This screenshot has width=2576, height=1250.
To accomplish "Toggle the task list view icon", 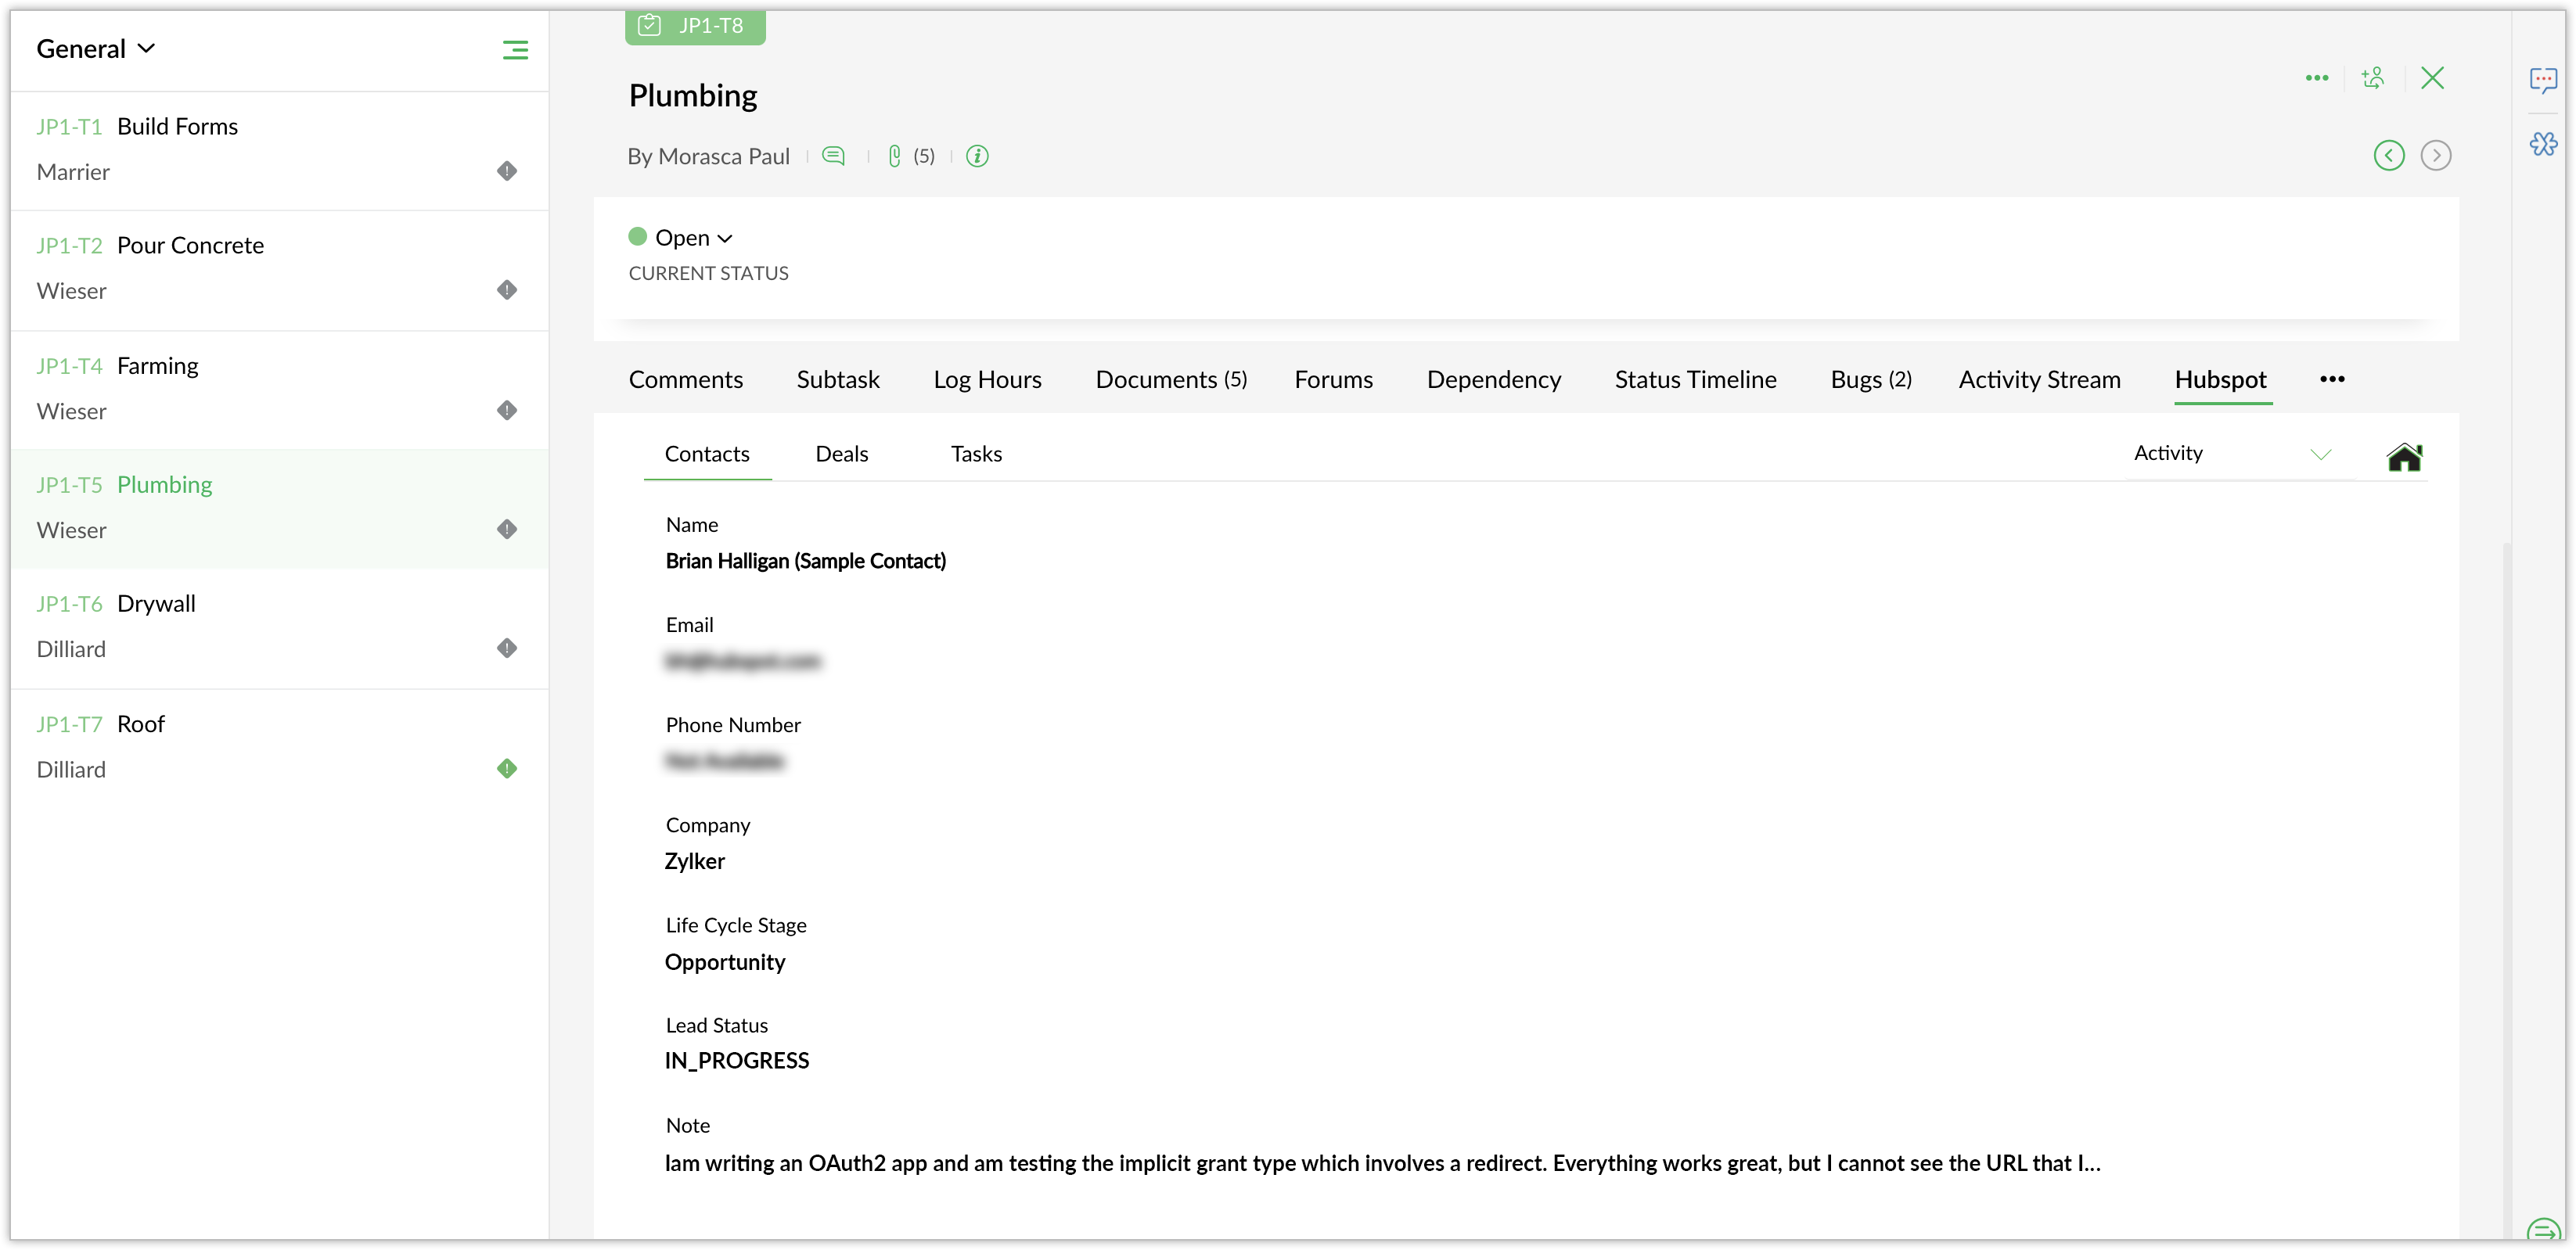I will click(x=515, y=49).
